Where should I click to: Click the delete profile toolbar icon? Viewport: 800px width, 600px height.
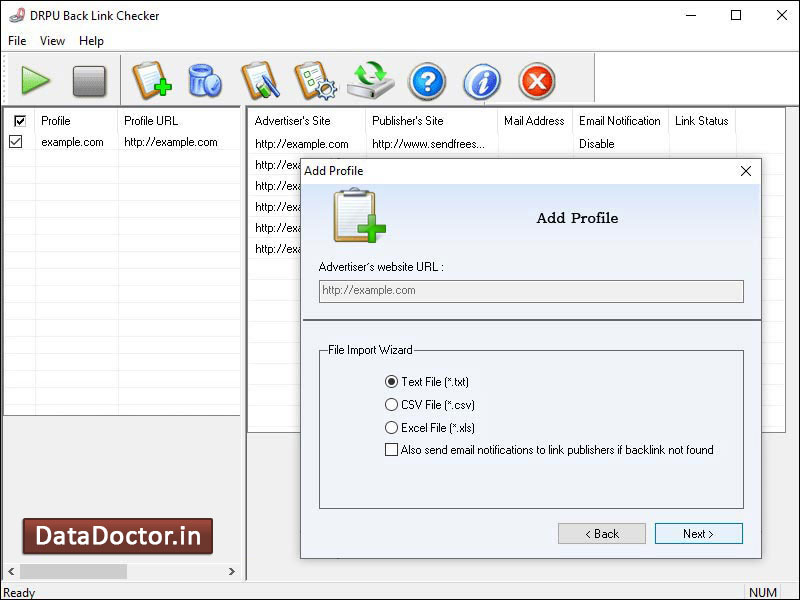pyautogui.click(x=206, y=81)
